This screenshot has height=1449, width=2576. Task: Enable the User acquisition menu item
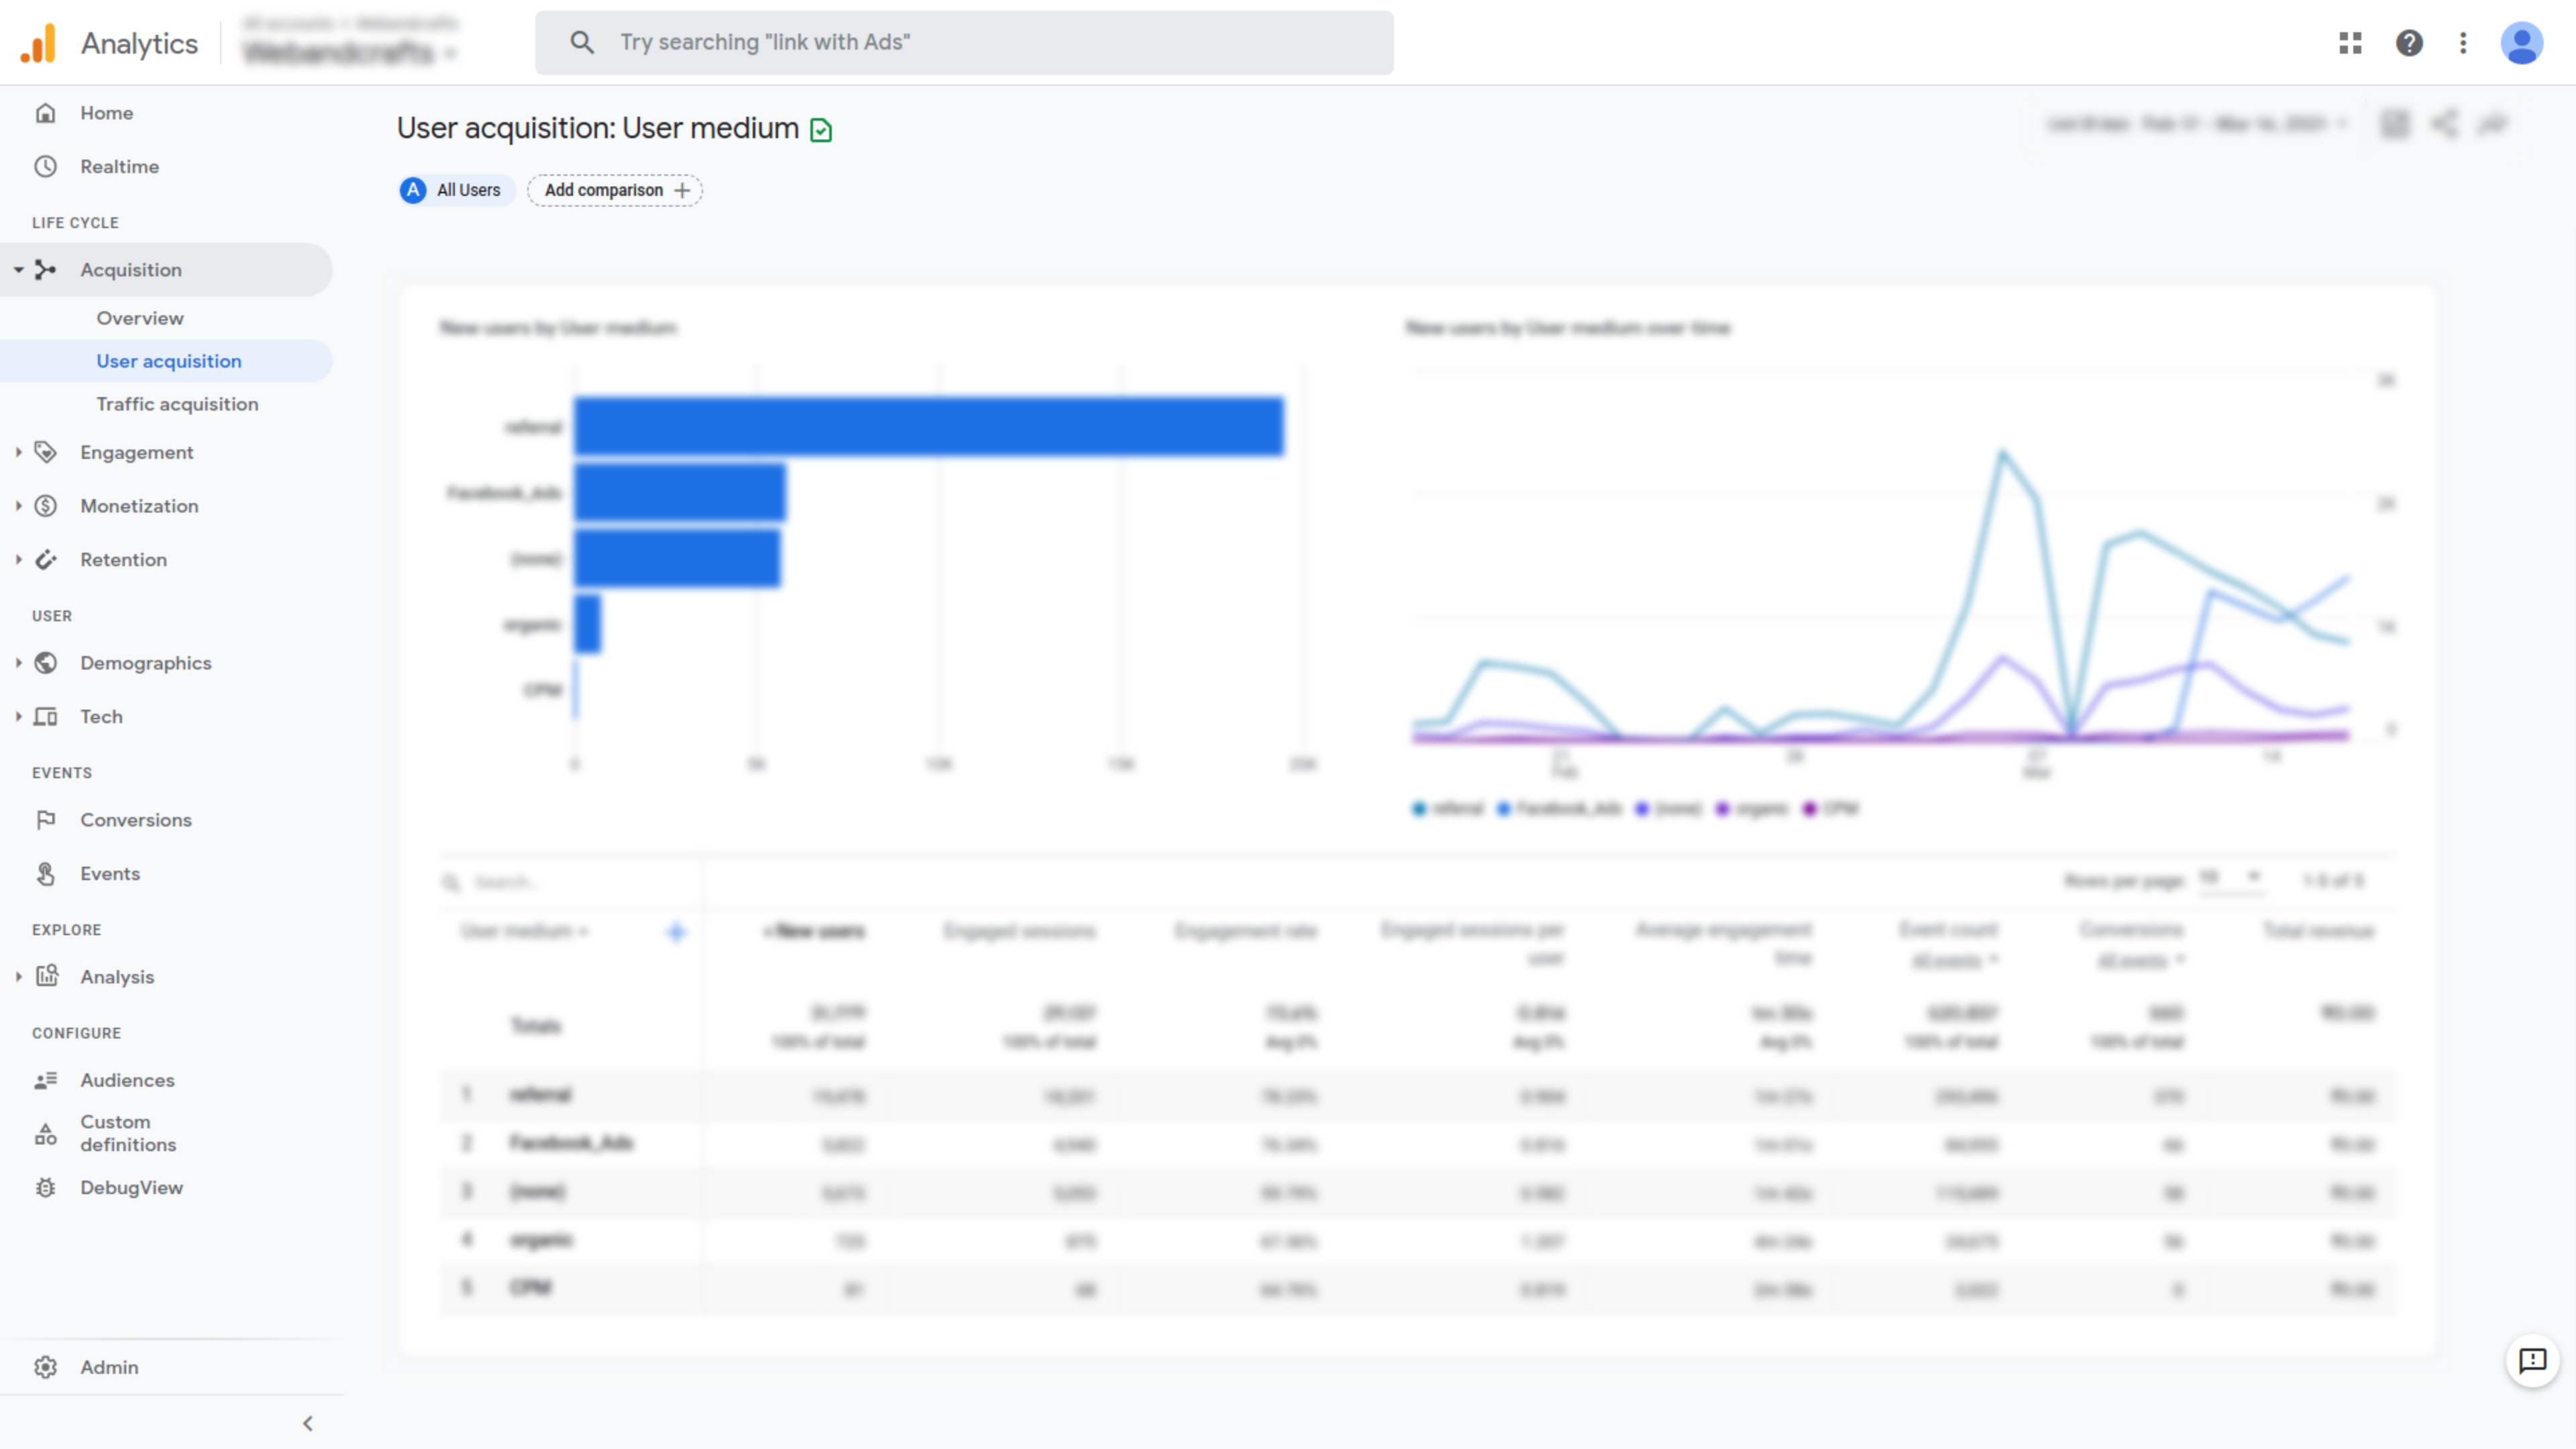click(x=168, y=361)
